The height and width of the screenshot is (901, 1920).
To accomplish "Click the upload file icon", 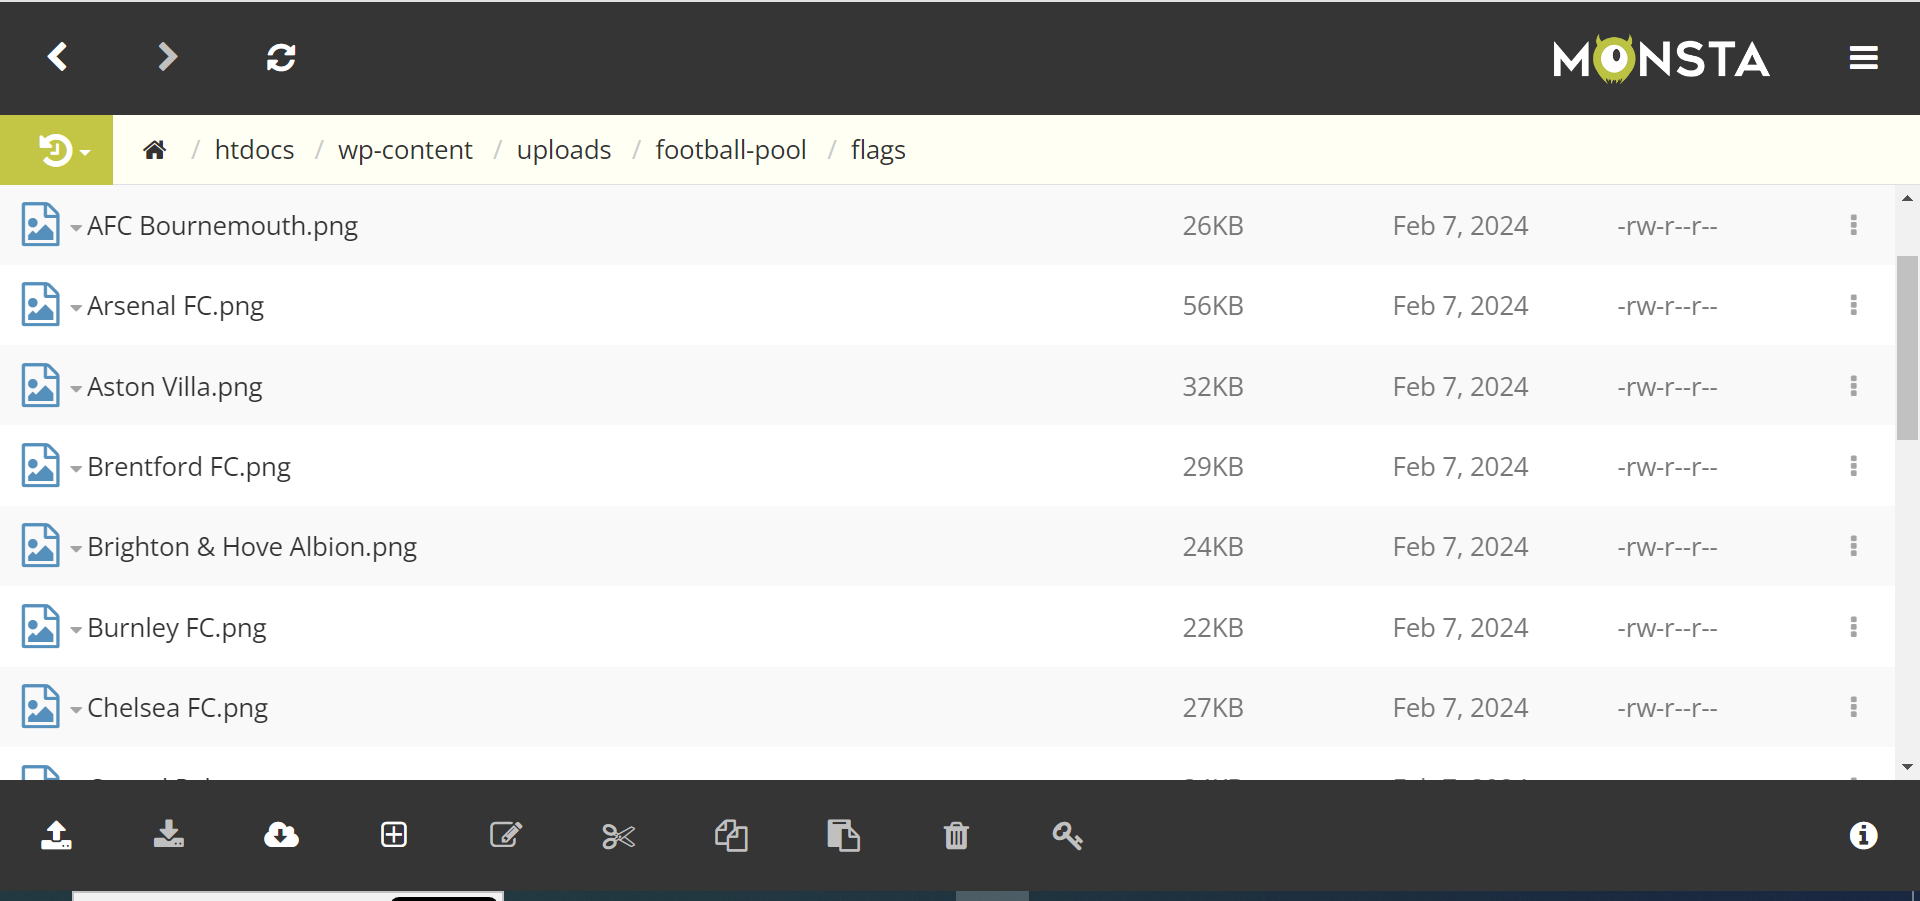I will pyautogui.click(x=56, y=835).
